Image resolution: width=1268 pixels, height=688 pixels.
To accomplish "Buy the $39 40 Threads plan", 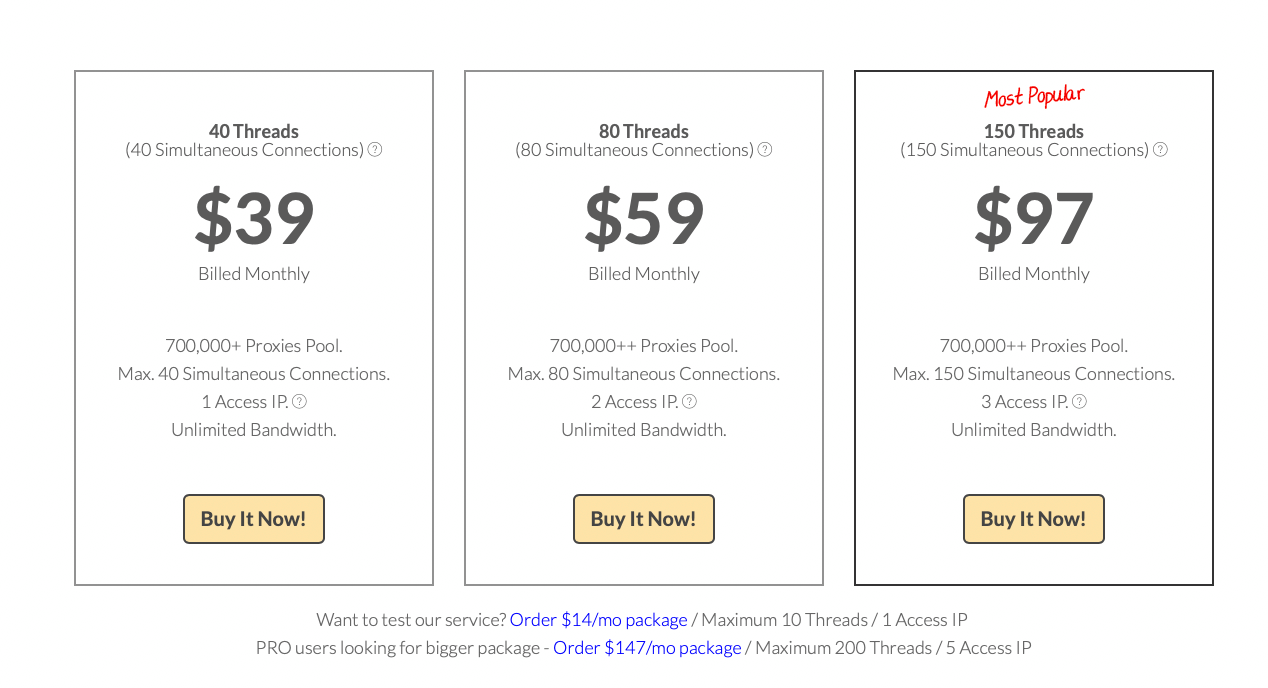I will coord(254,519).
